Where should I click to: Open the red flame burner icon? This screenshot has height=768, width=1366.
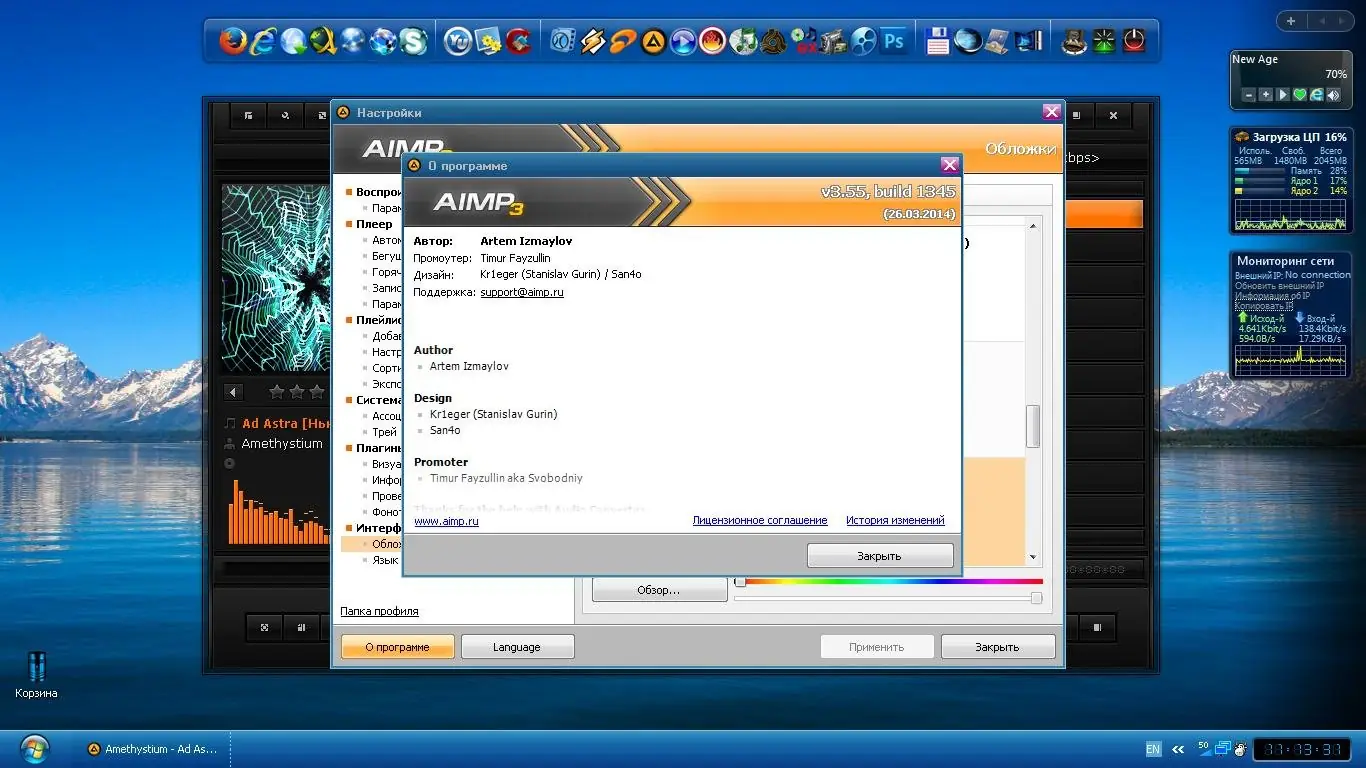[x=713, y=41]
